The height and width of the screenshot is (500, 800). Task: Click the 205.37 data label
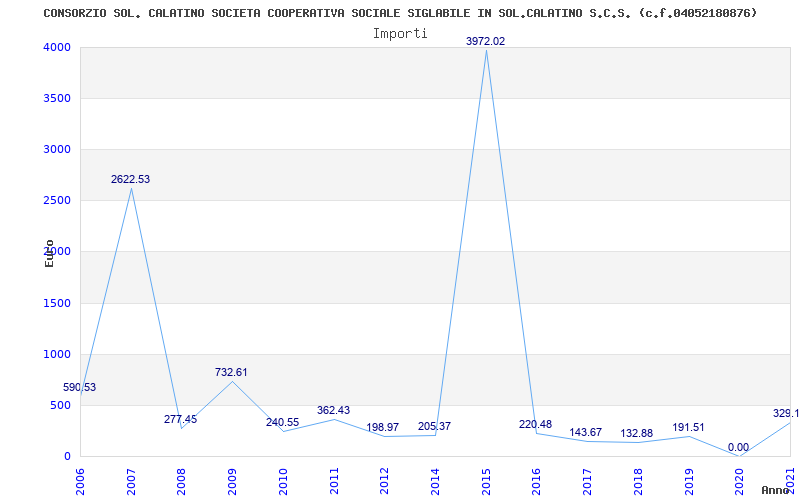(x=434, y=427)
